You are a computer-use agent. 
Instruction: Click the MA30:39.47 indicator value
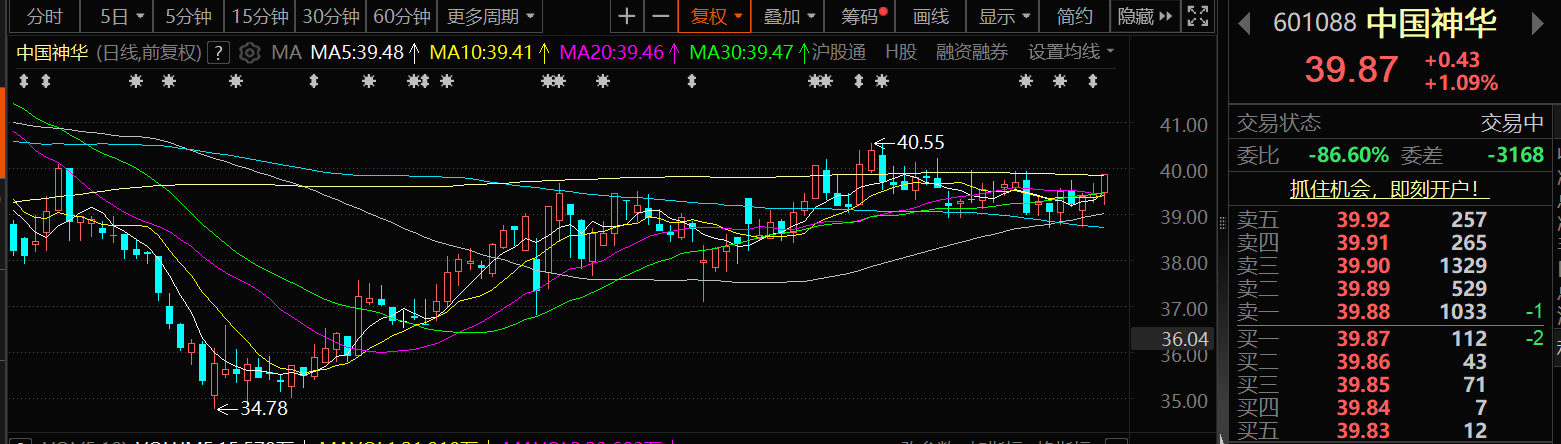click(x=741, y=52)
